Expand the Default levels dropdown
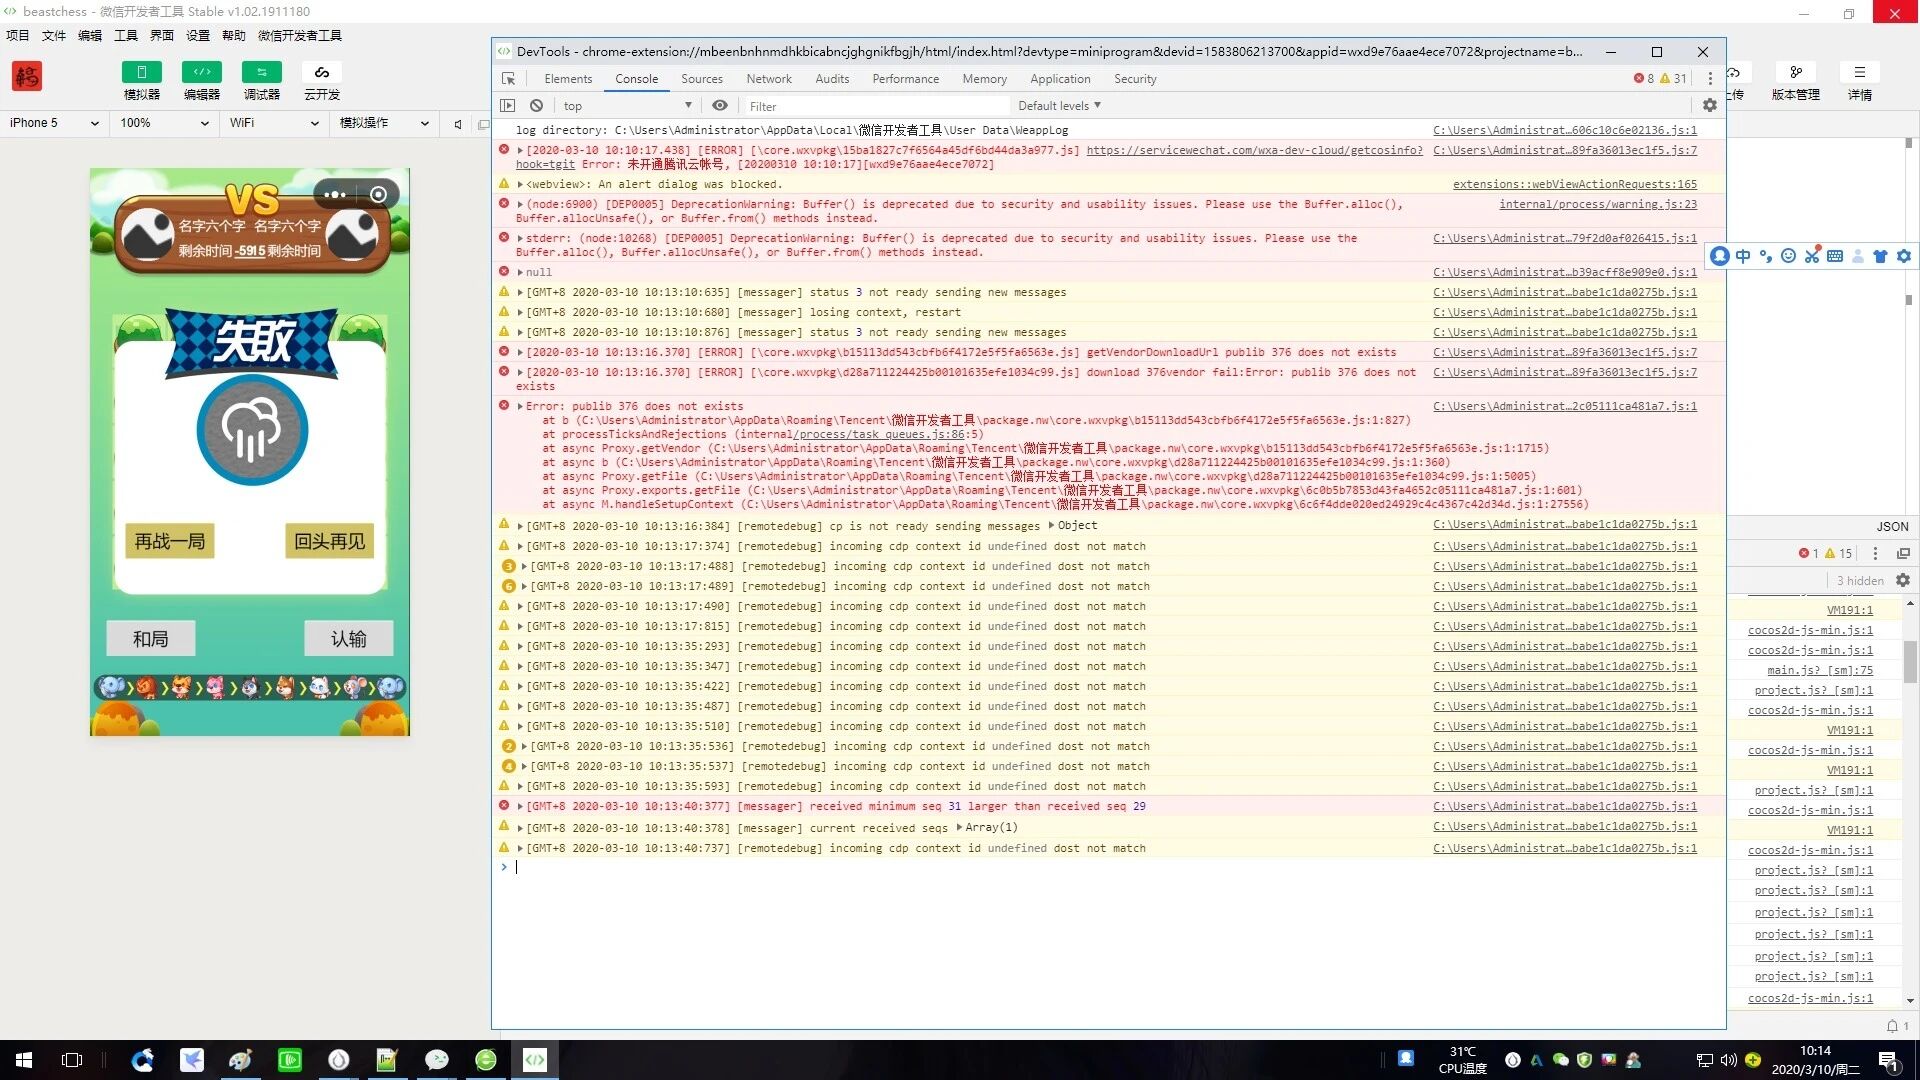Viewport: 1920px width, 1080px height. 1059,106
